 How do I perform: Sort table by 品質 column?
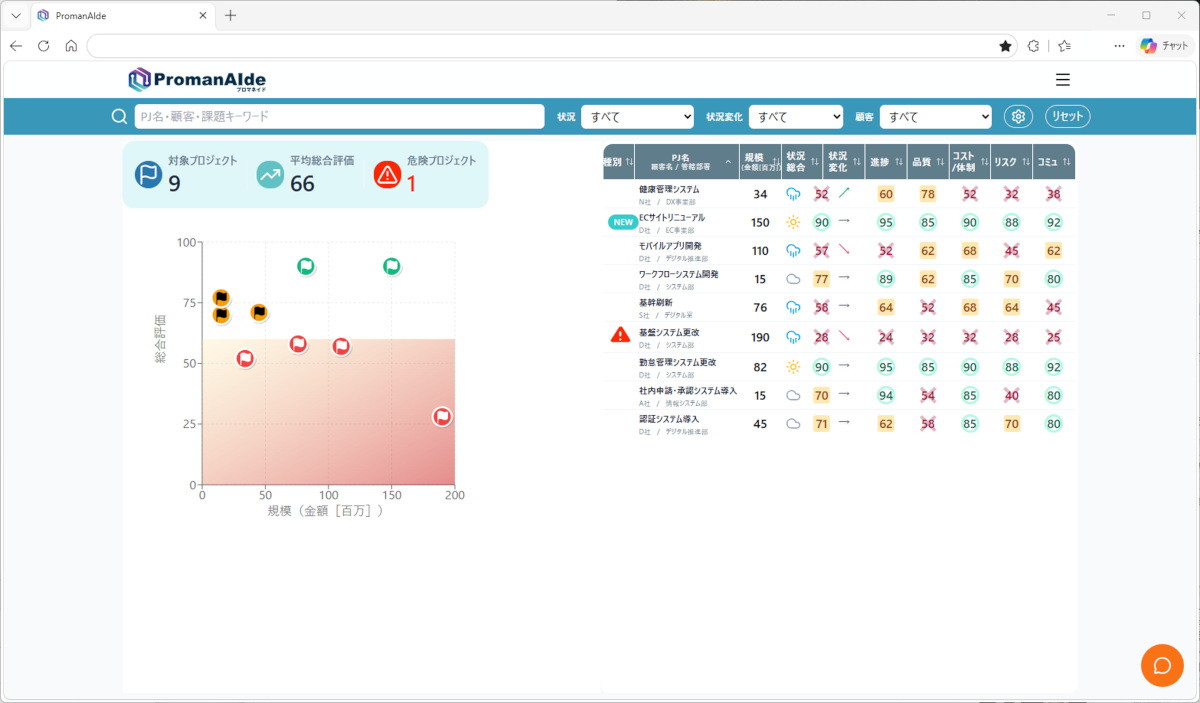click(x=928, y=162)
